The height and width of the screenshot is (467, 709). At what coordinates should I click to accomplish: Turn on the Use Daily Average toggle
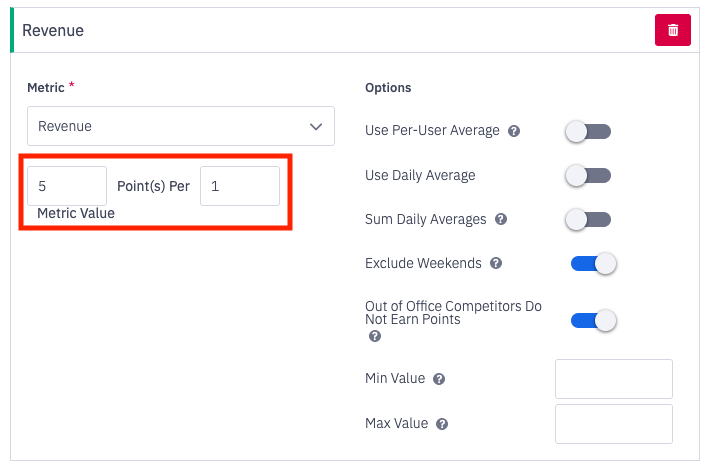coord(588,176)
